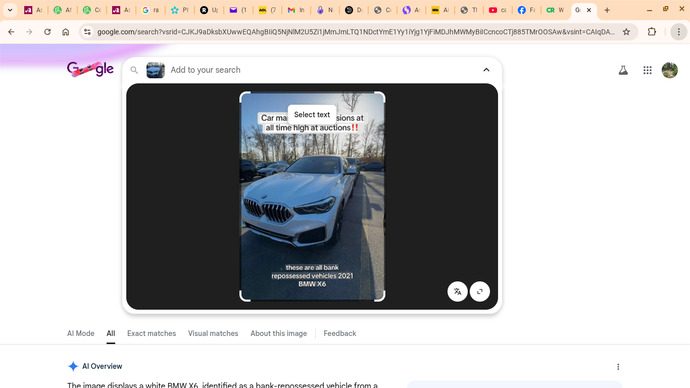The width and height of the screenshot is (690, 388).
Task: Switch to the purple mail envelope tab
Action: coord(238,10)
